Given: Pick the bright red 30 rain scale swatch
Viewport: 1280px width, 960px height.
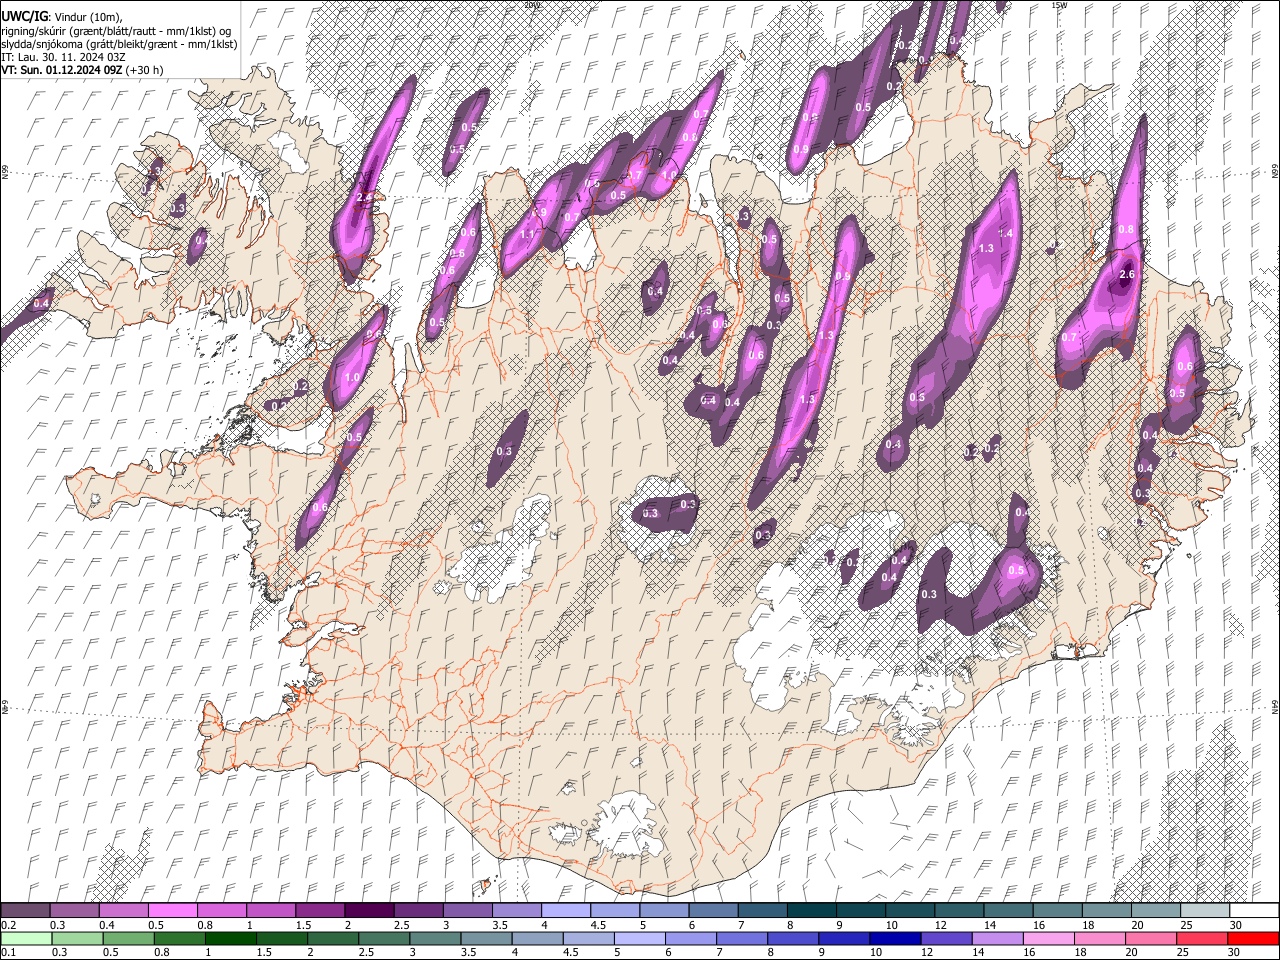Looking at the screenshot, I should [x=1254, y=939].
